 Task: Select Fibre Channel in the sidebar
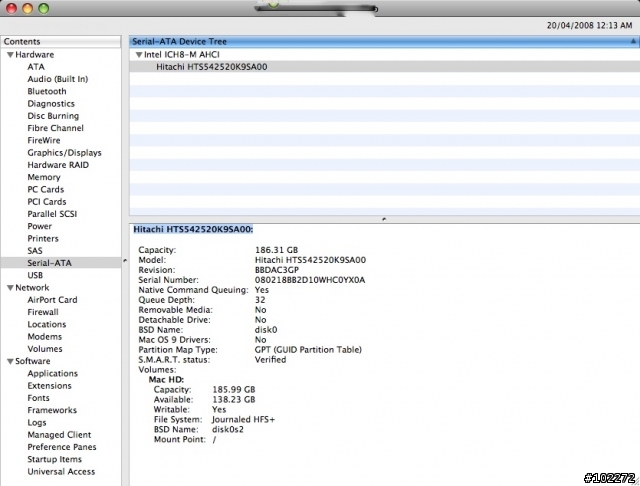(56, 128)
